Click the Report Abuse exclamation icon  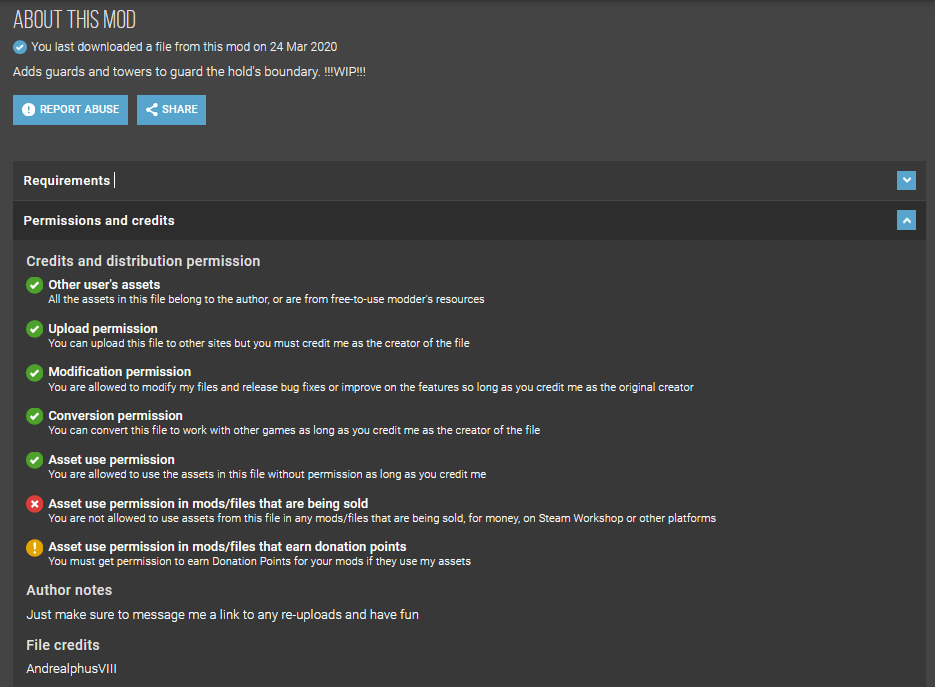tap(28, 110)
